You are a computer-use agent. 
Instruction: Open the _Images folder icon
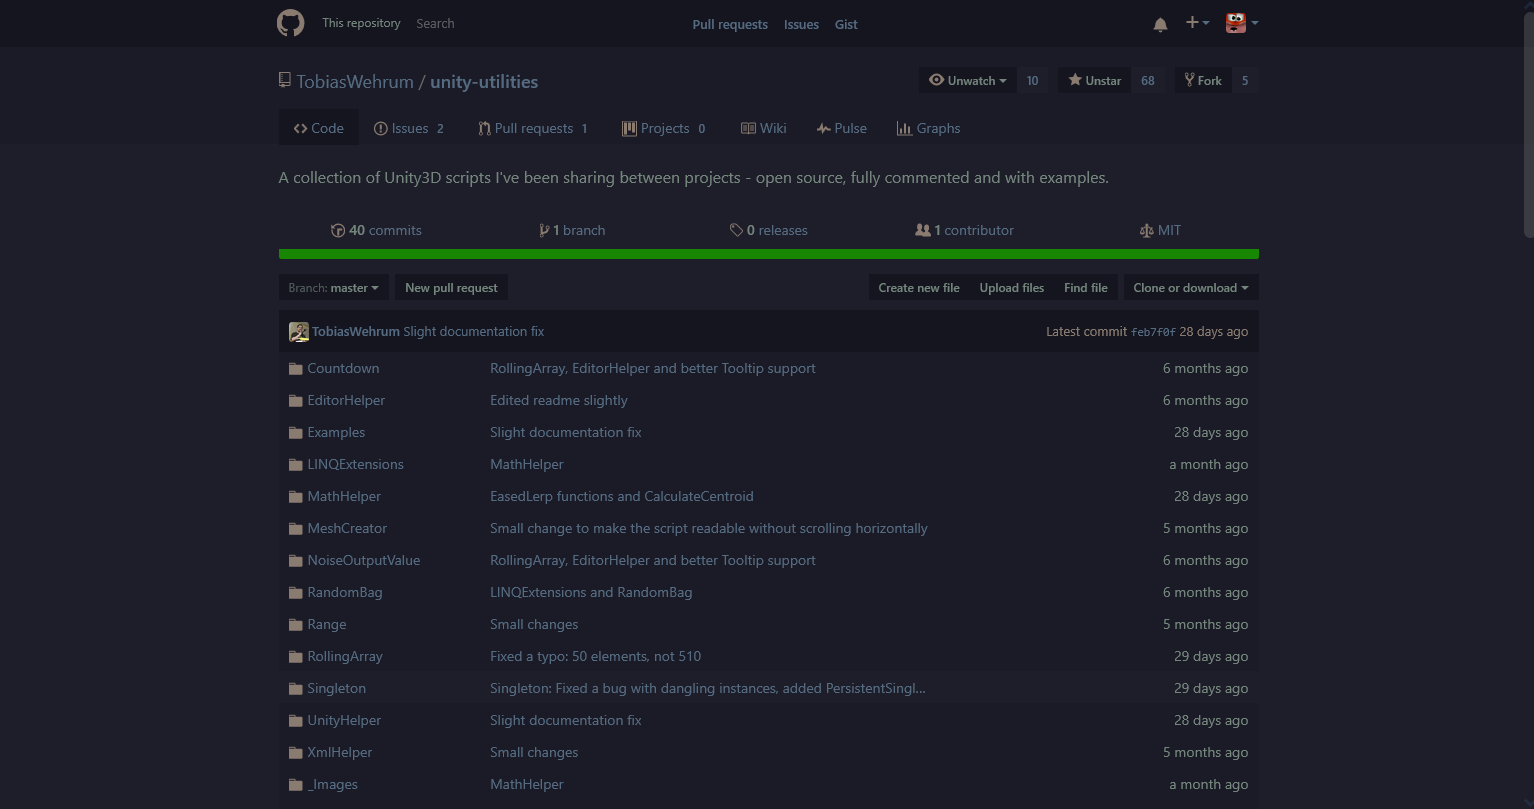click(x=296, y=785)
